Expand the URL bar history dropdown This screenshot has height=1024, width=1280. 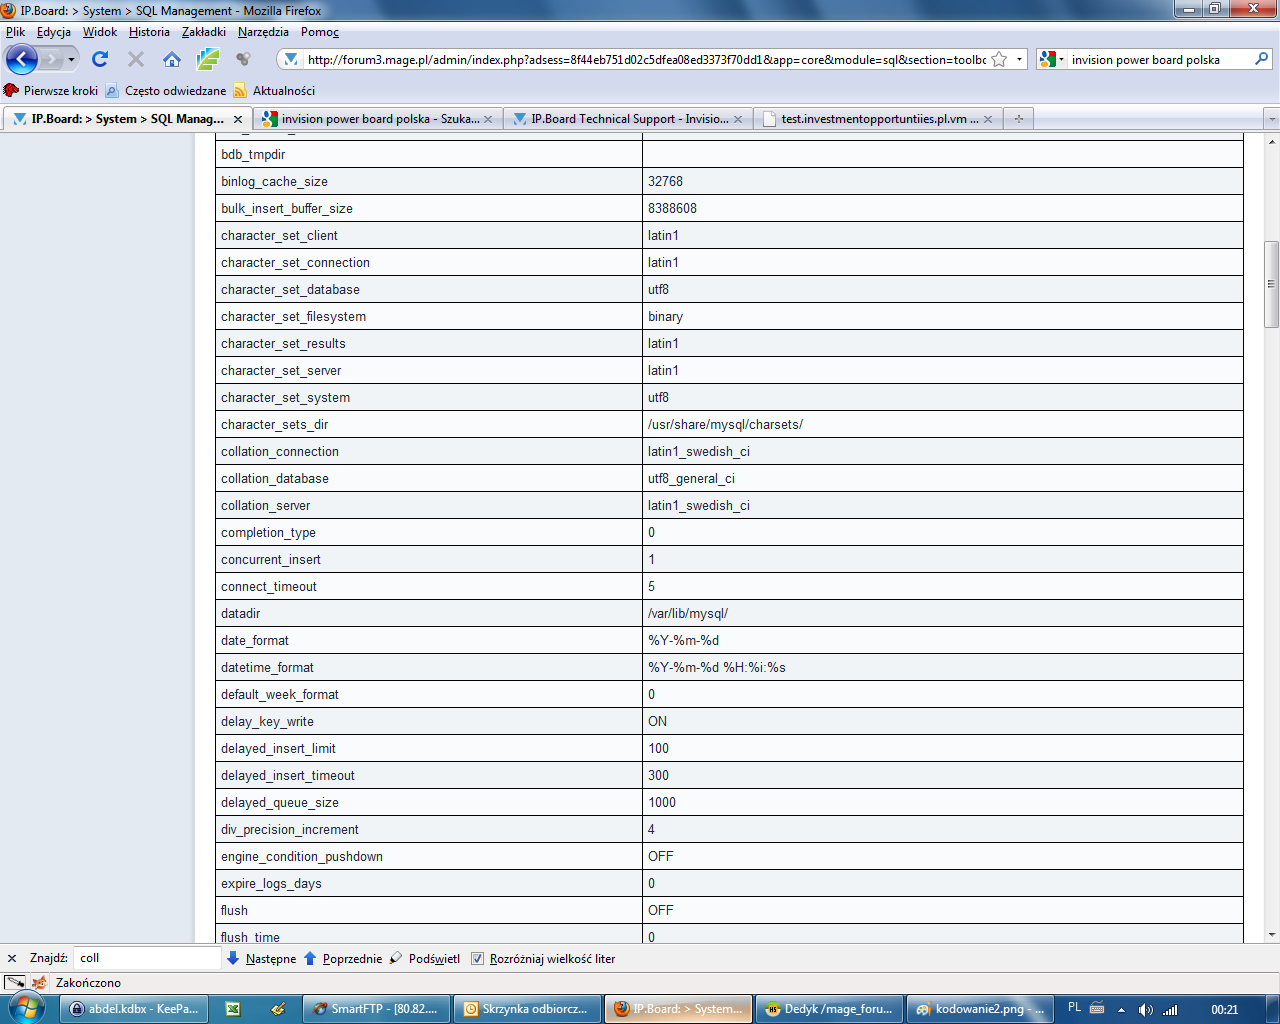1019,60
